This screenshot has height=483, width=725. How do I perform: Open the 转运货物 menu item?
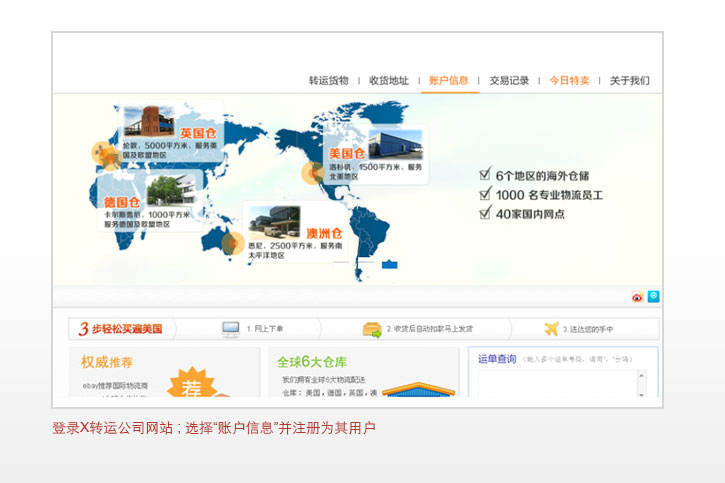[x=328, y=81]
